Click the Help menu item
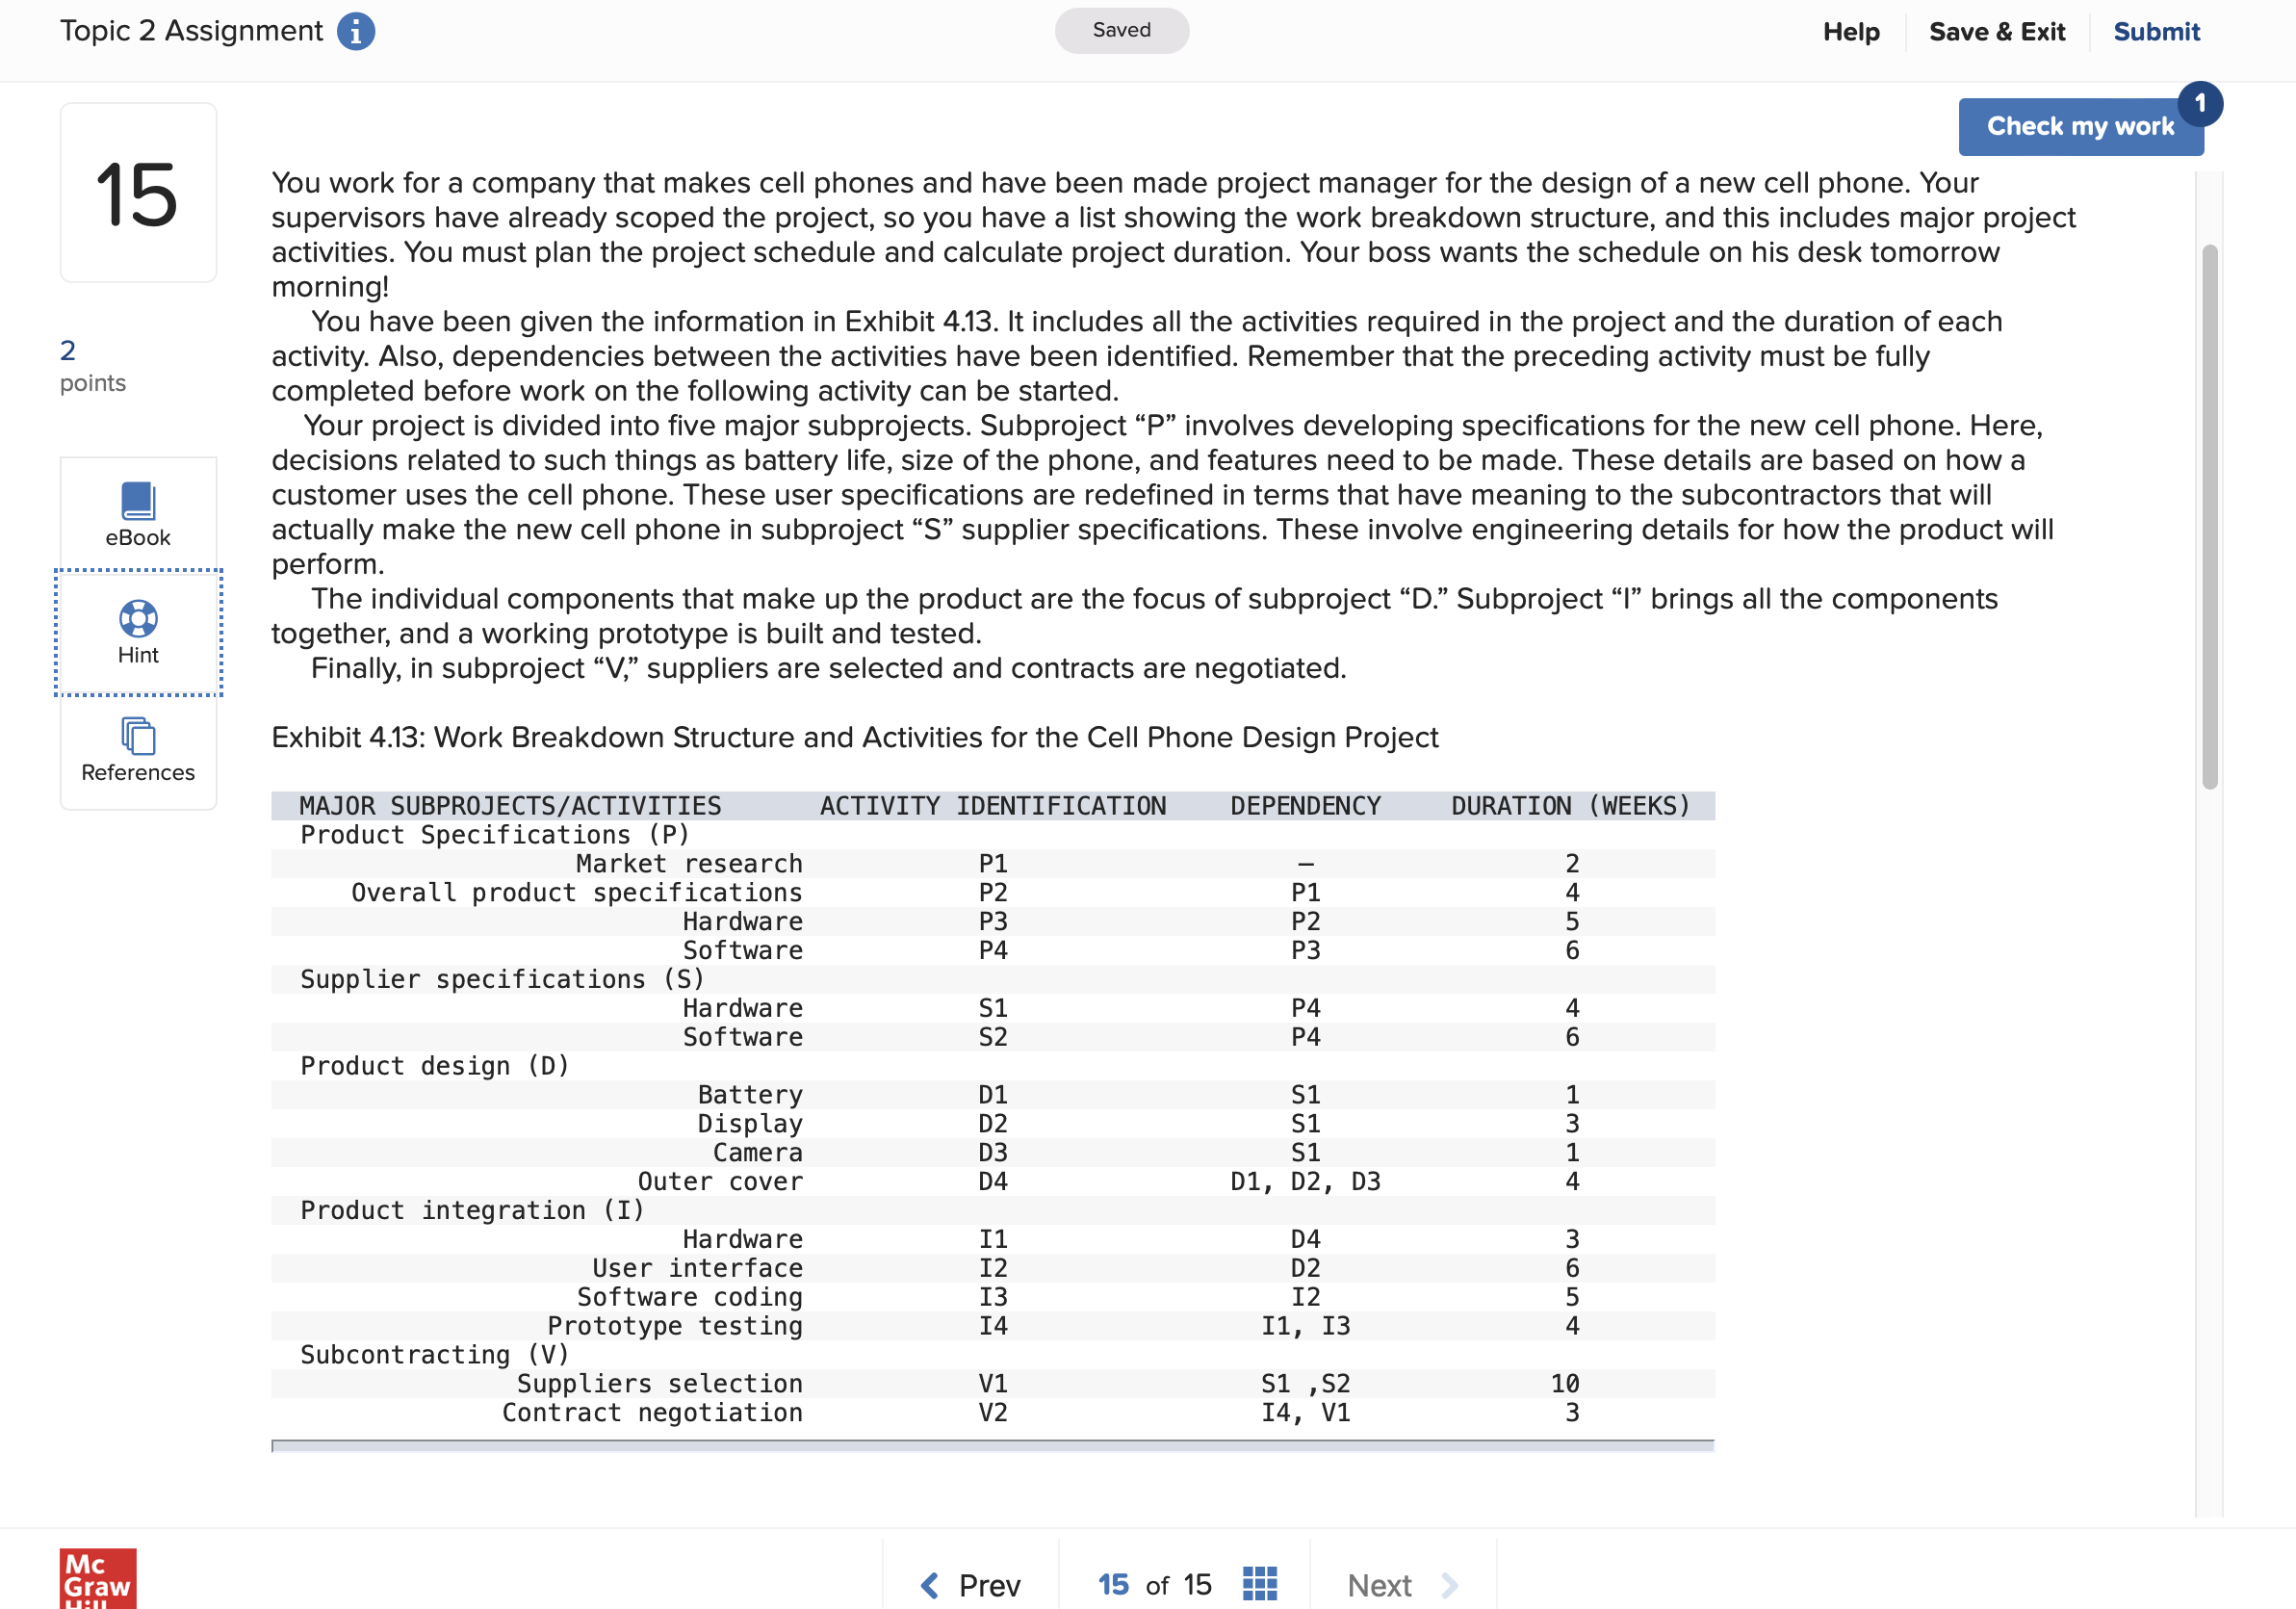 (x=1845, y=30)
